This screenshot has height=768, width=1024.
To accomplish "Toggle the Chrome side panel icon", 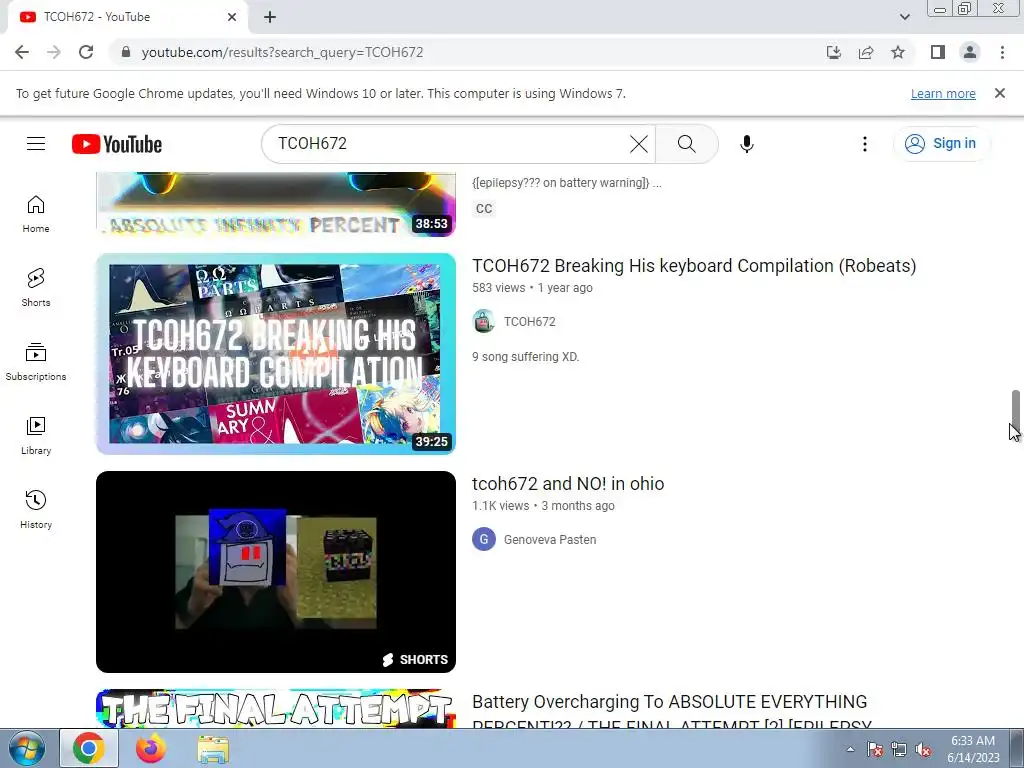I will coord(938,52).
